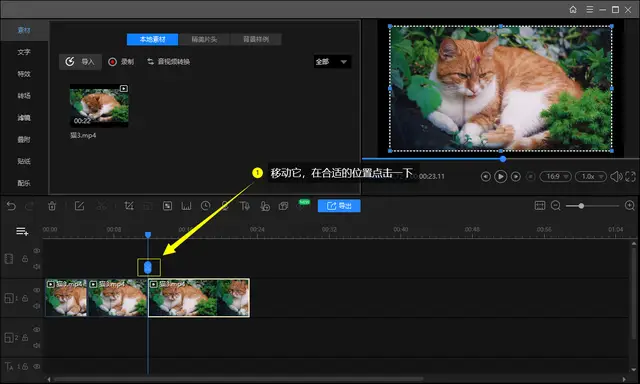Open the 转场 sidebar section
This screenshot has width=640, height=384.
24,95
